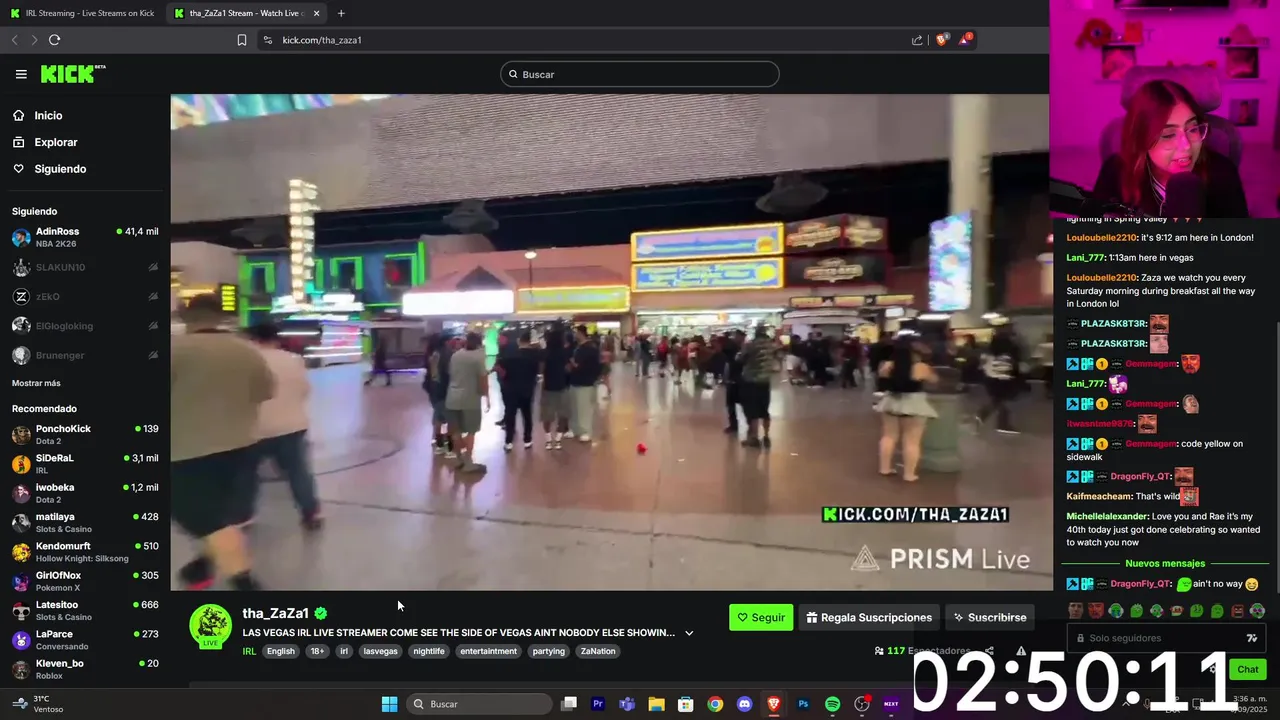The image size is (1280, 720).
Task: Click the share icon in address bar
Action: tap(917, 40)
